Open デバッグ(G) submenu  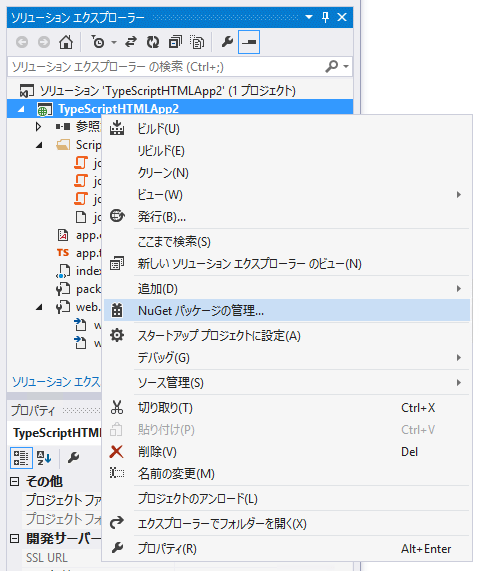pyautogui.click(x=287, y=358)
